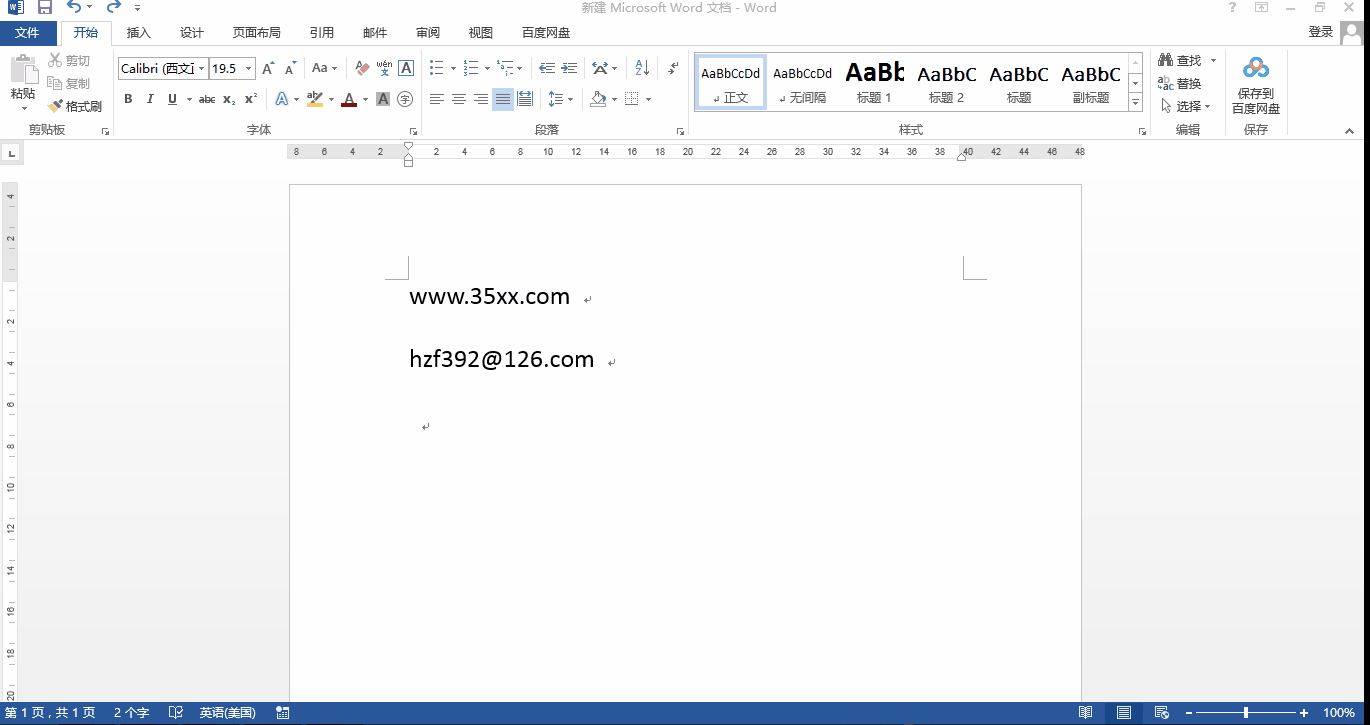
Task: Switch to Read Mode view in status bar
Action: click(1086, 713)
